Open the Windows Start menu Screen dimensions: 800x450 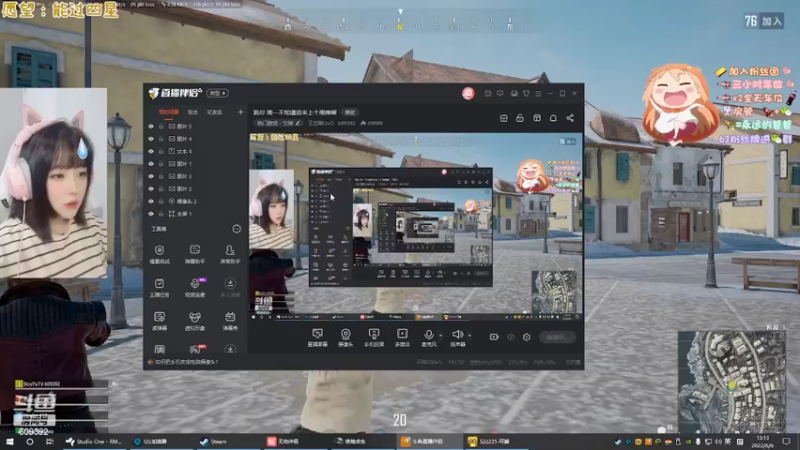coord(9,442)
